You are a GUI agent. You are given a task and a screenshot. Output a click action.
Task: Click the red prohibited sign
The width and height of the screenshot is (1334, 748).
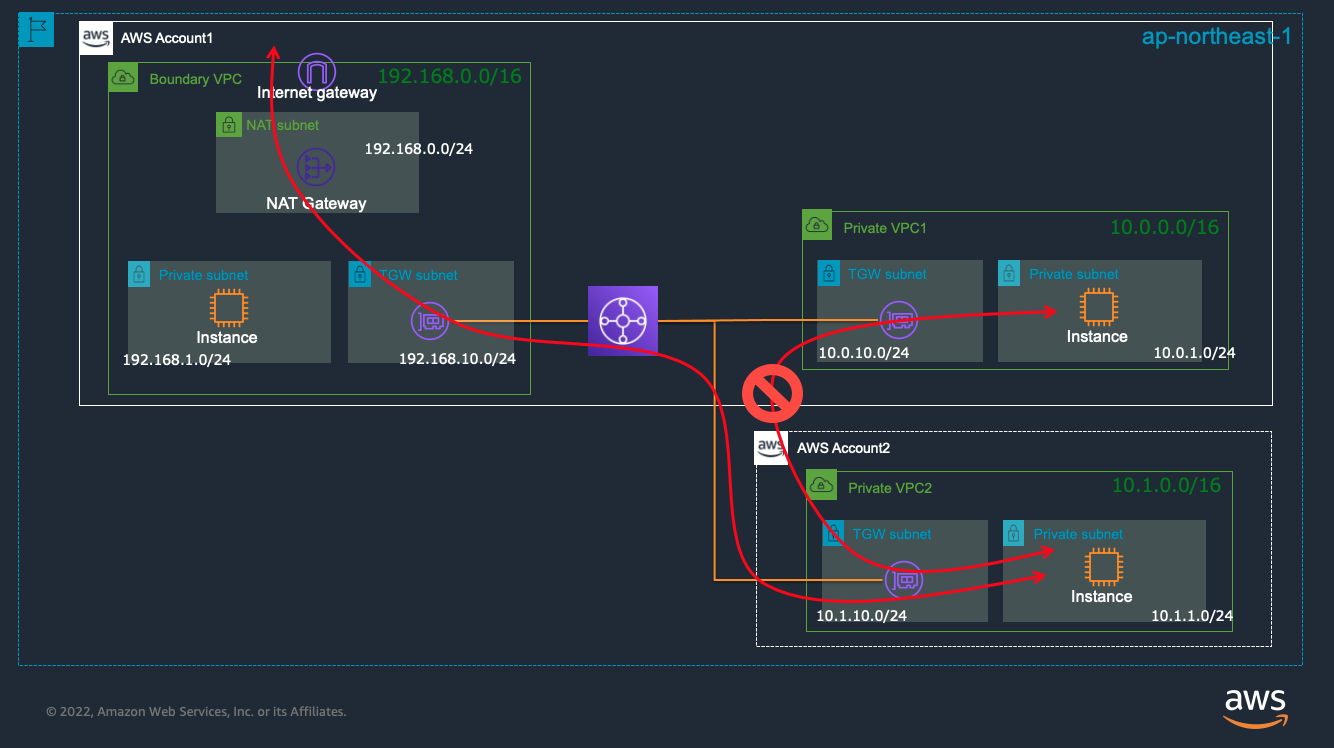pyautogui.click(x=773, y=394)
